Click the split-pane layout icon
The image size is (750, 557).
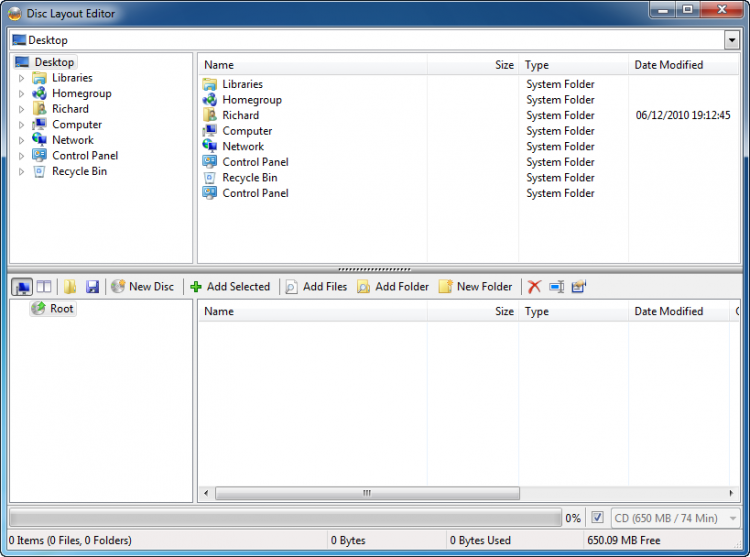44,287
